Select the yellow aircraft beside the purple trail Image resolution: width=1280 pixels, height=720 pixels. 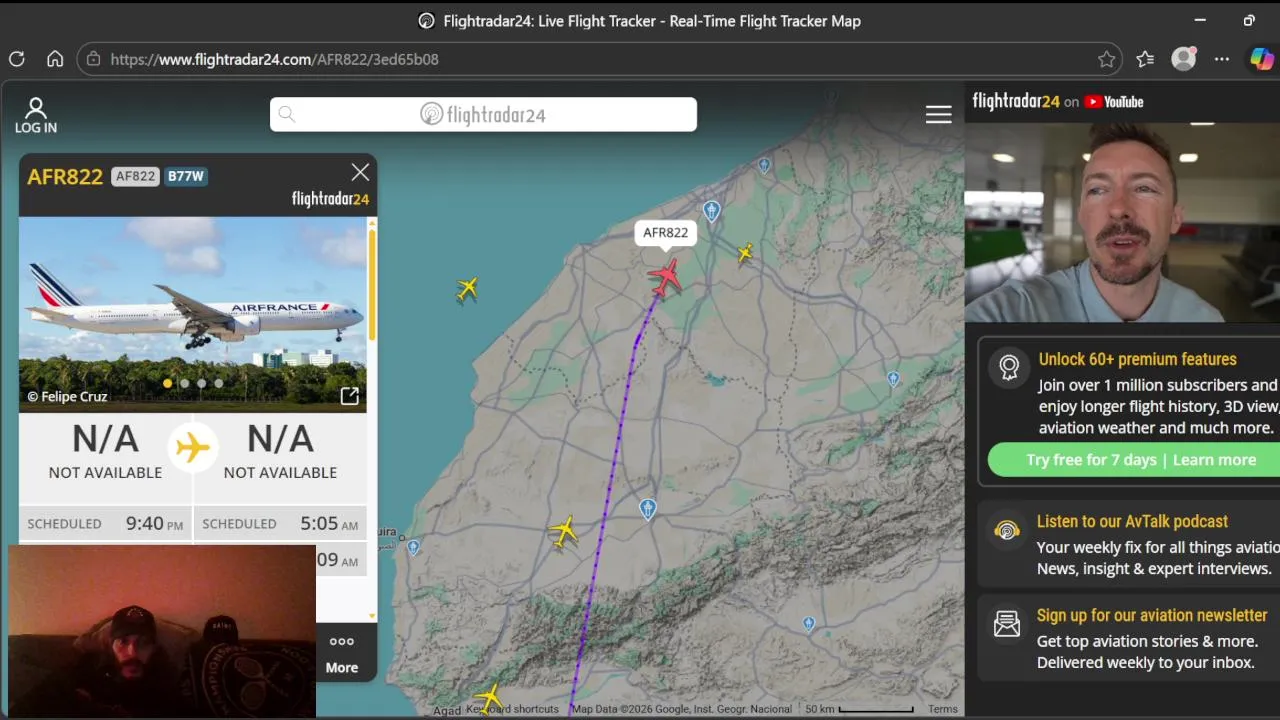click(564, 532)
